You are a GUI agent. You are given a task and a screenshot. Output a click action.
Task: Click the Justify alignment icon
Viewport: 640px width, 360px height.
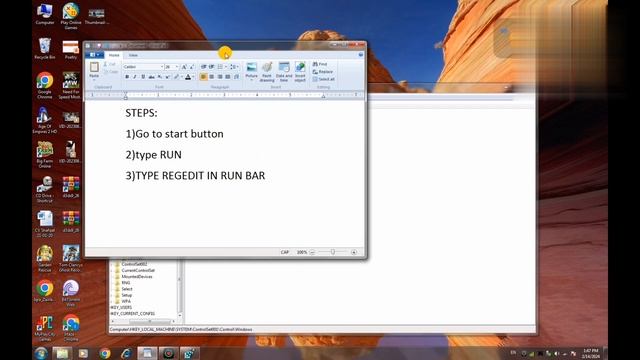point(228,77)
